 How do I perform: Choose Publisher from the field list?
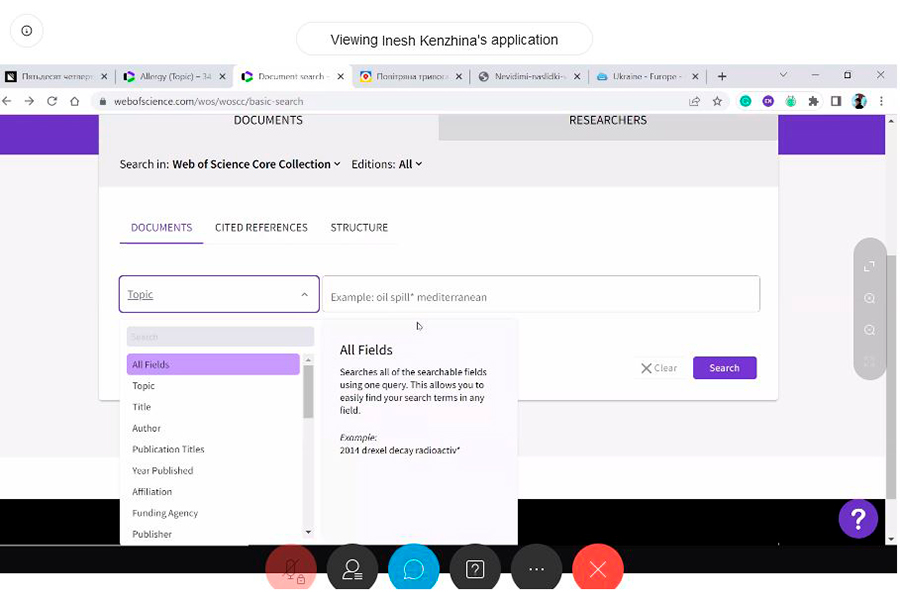click(x=213, y=535)
